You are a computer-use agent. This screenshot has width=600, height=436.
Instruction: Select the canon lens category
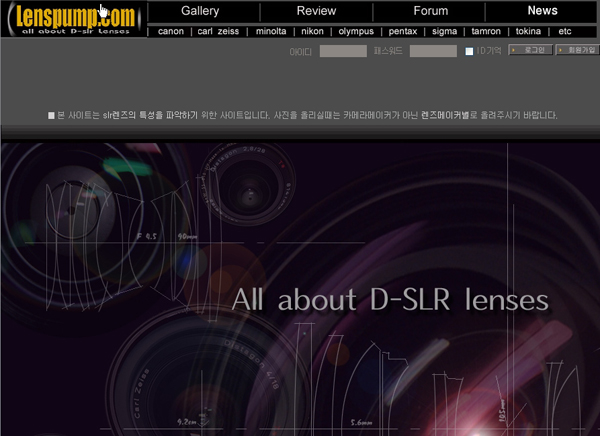pos(171,31)
